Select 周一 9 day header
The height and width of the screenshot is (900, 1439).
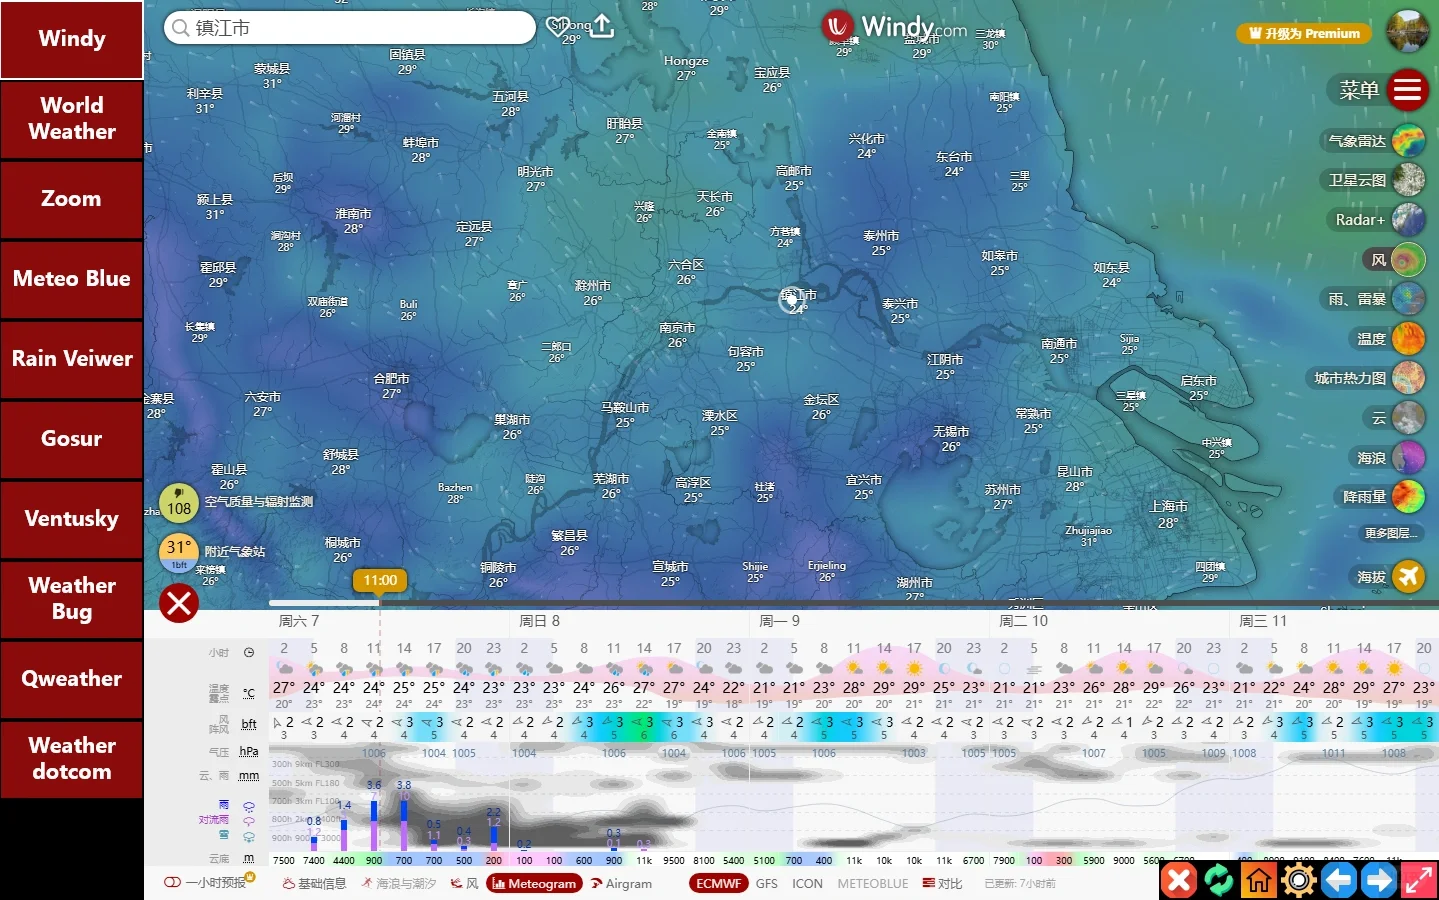(780, 621)
